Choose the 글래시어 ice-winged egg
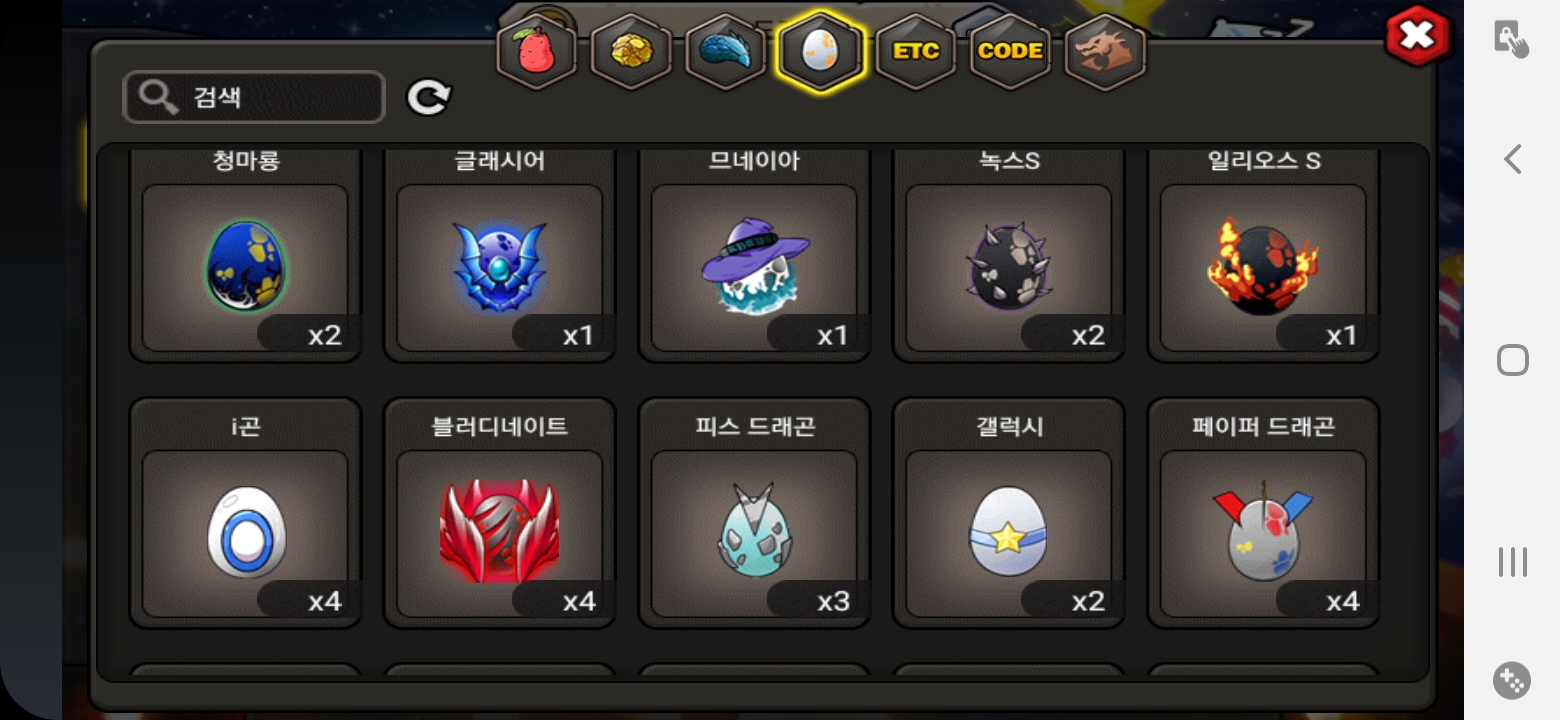This screenshot has height=720, width=1560. coord(500,268)
